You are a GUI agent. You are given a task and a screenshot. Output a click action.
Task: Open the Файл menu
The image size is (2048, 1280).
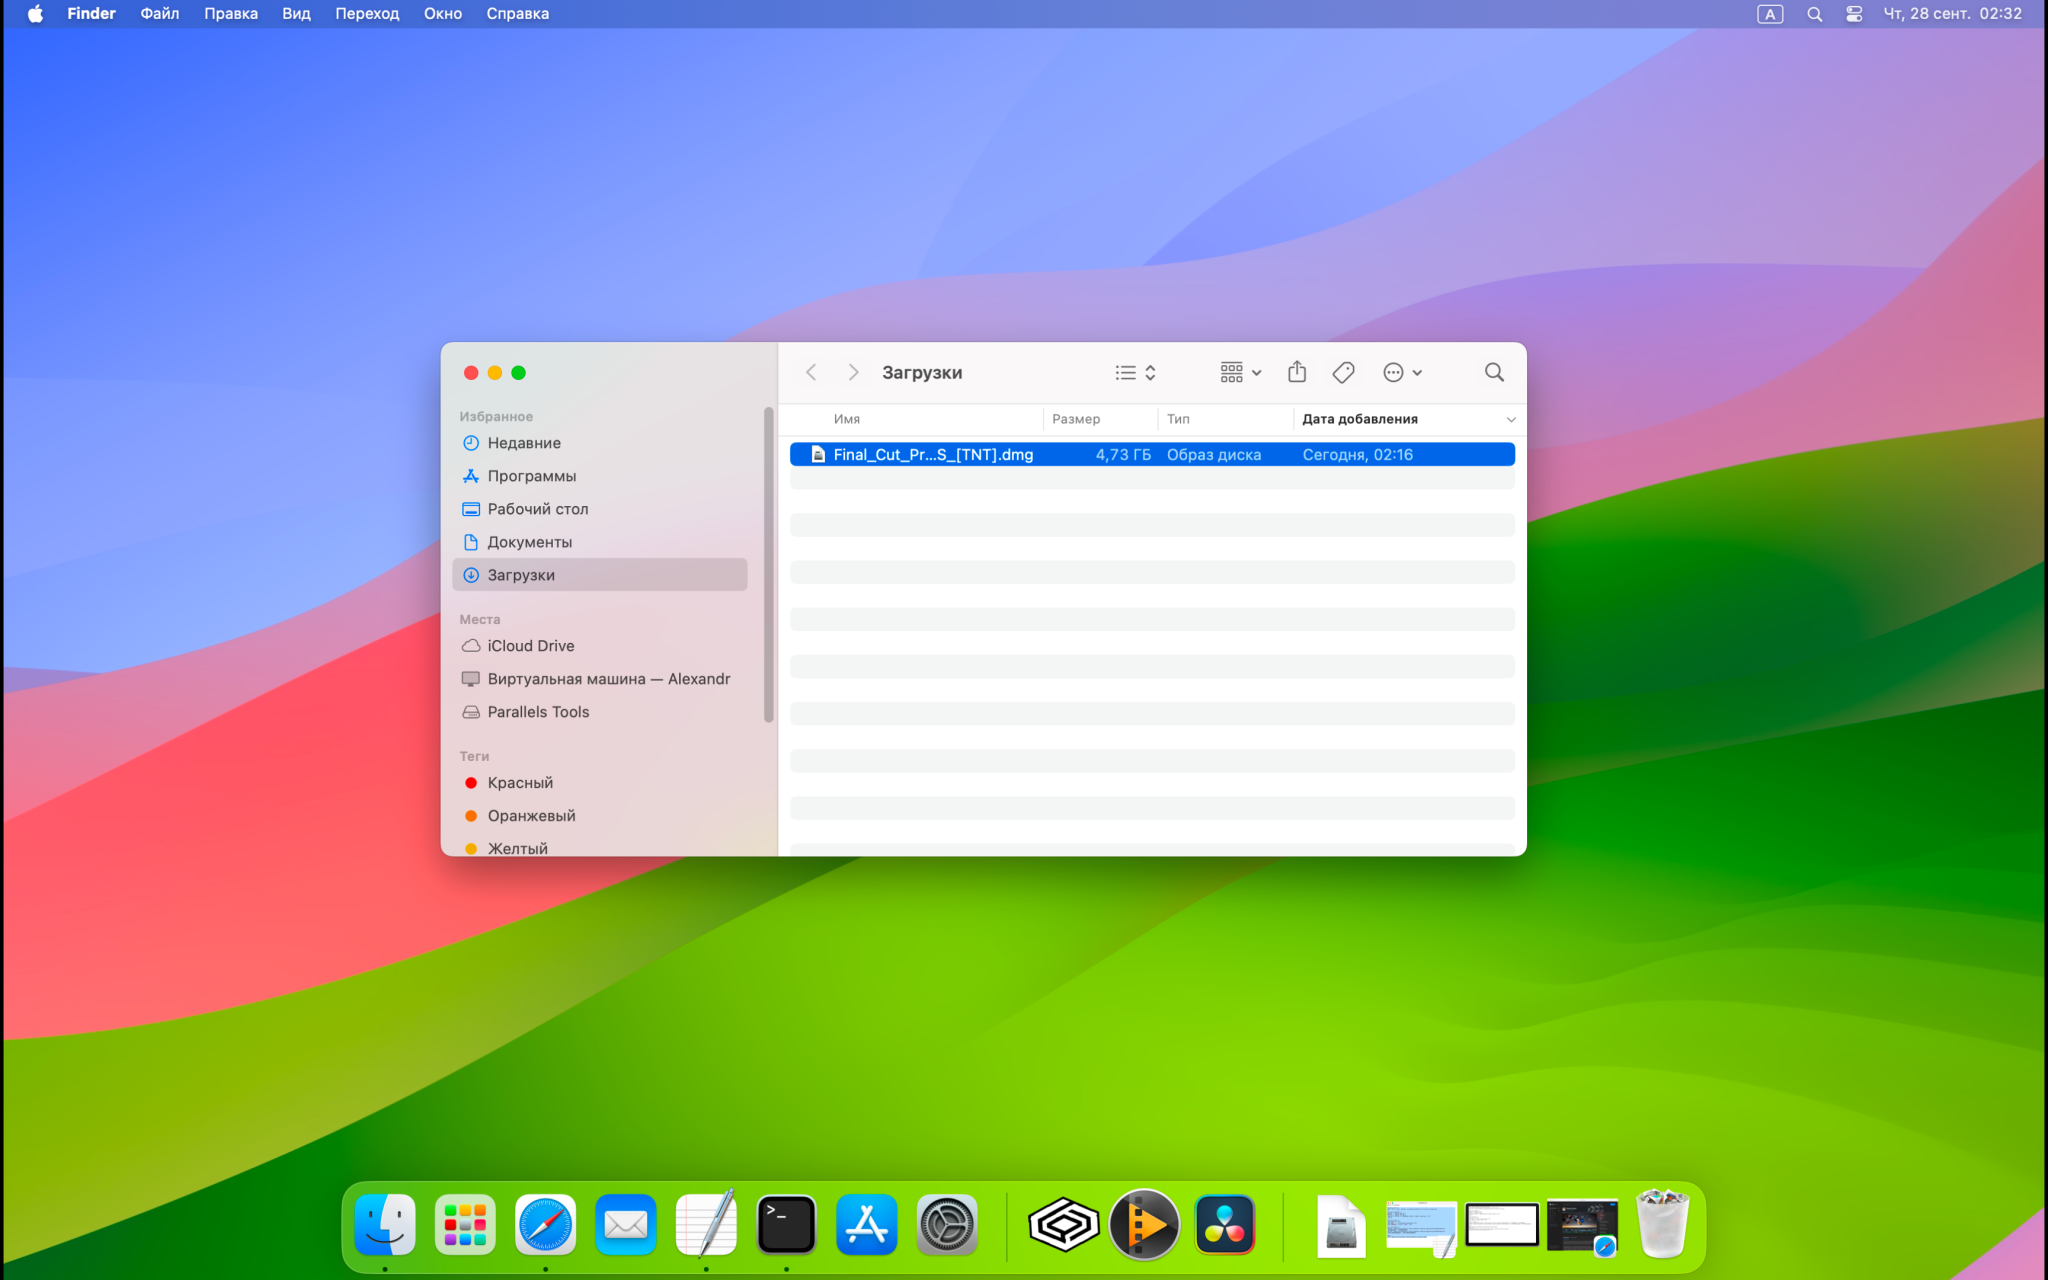click(160, 14)
